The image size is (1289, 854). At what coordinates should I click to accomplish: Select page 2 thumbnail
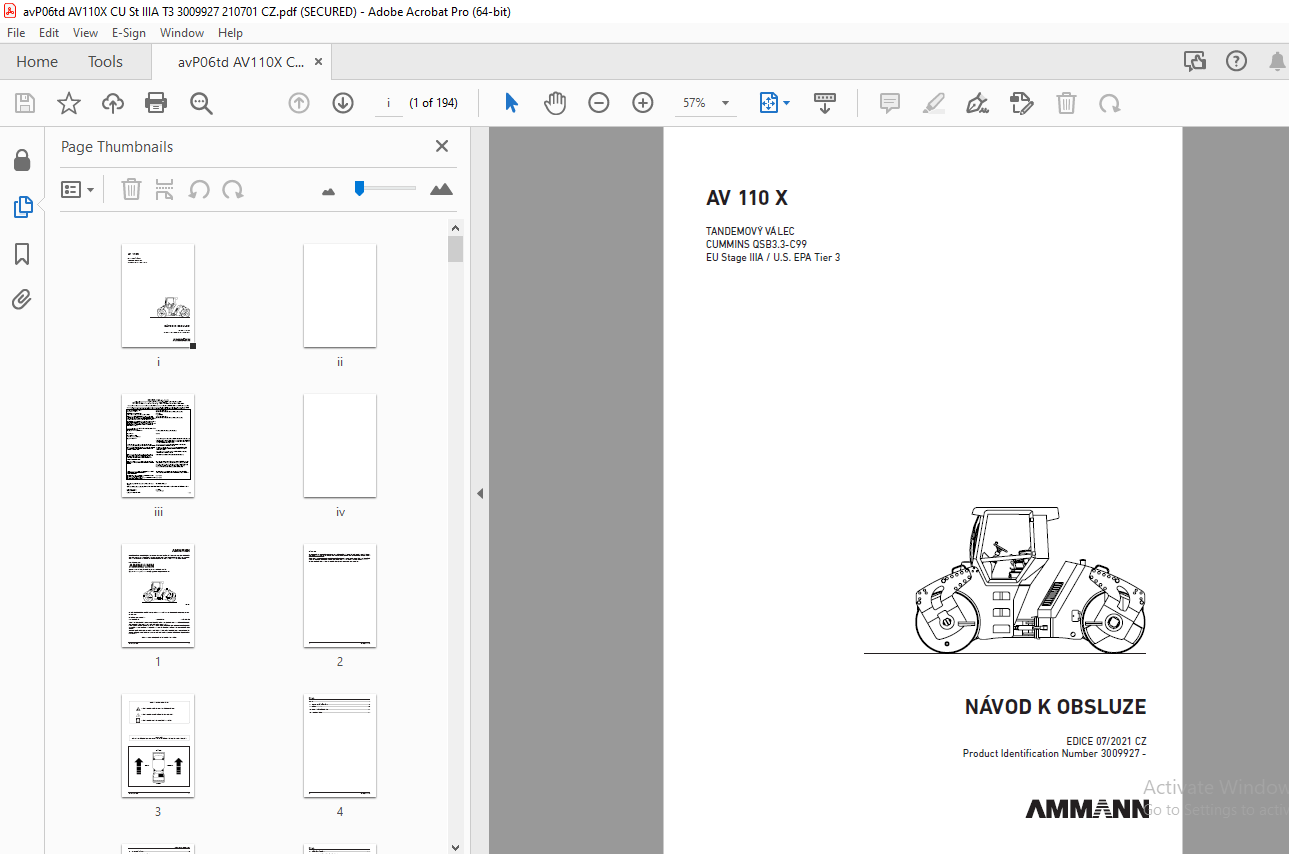pyautogui.click(x=340, y=596)
